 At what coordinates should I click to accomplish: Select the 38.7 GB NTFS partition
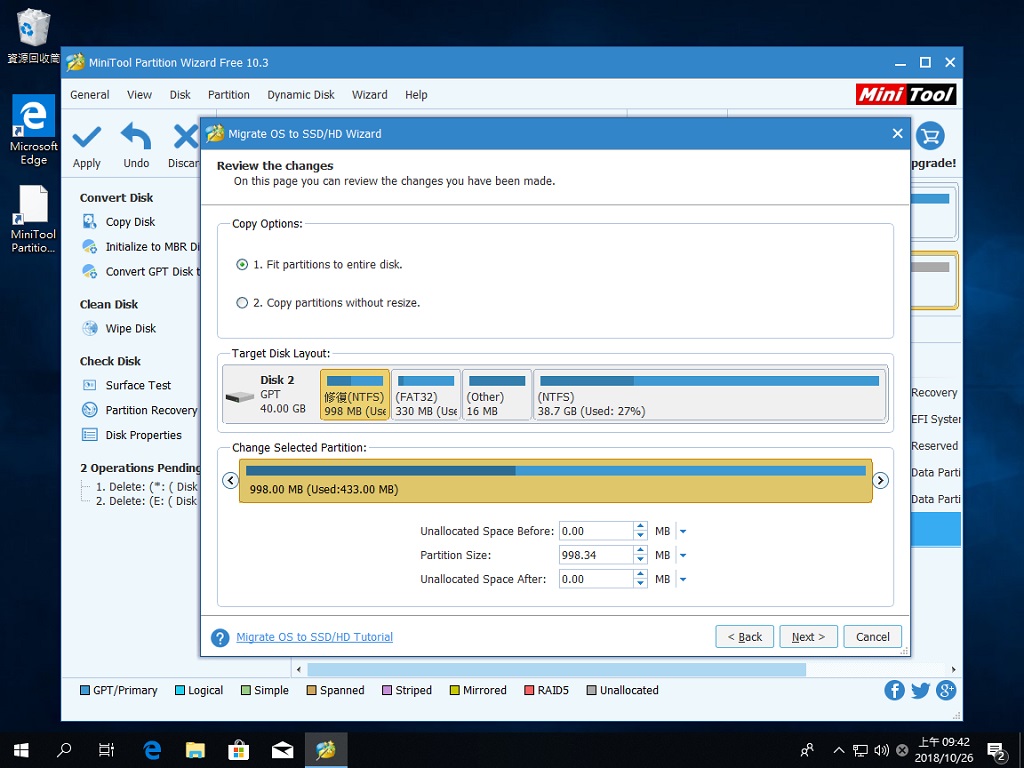click(710, 395)
